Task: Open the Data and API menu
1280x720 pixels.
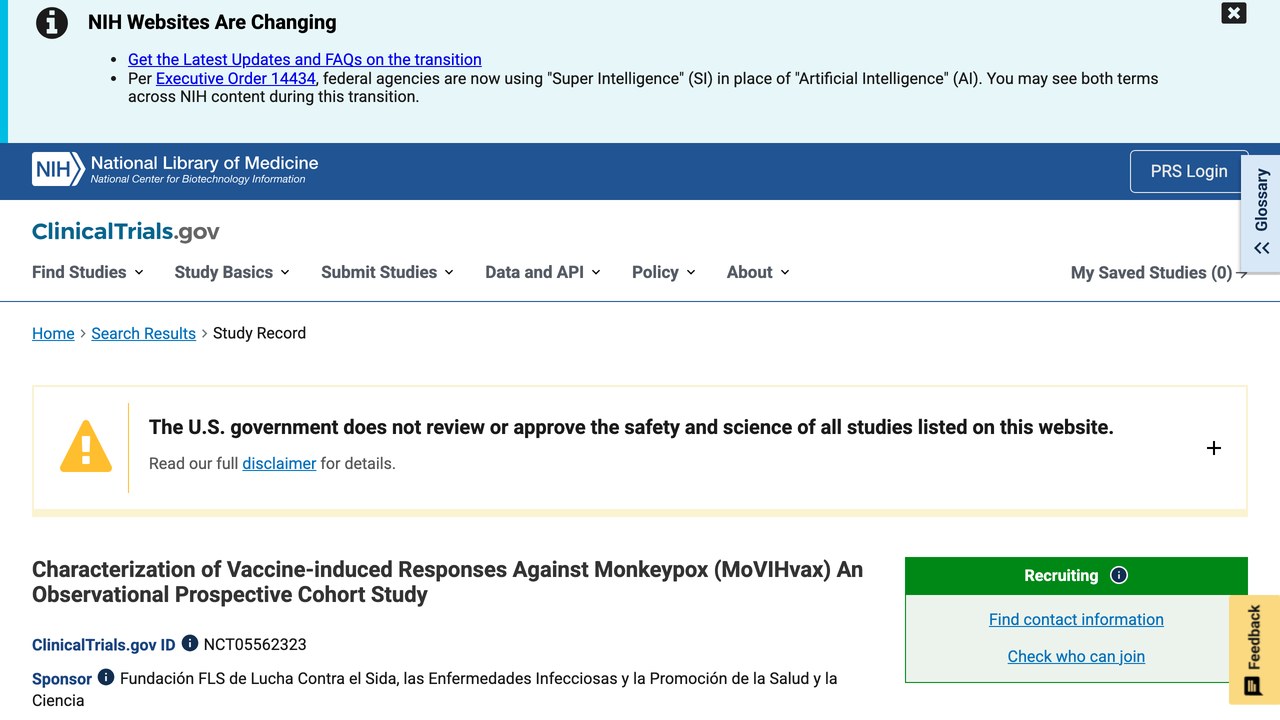Action: (543, 272)
